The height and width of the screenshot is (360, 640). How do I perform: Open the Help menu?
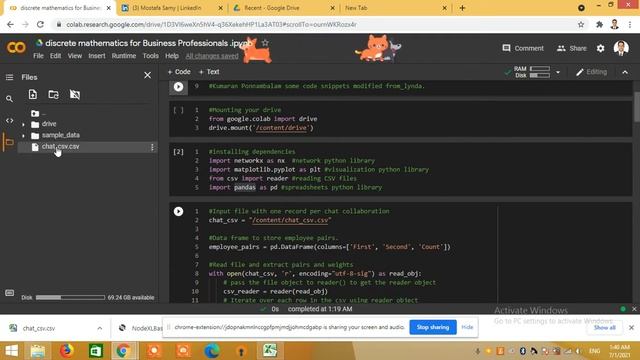172,56
